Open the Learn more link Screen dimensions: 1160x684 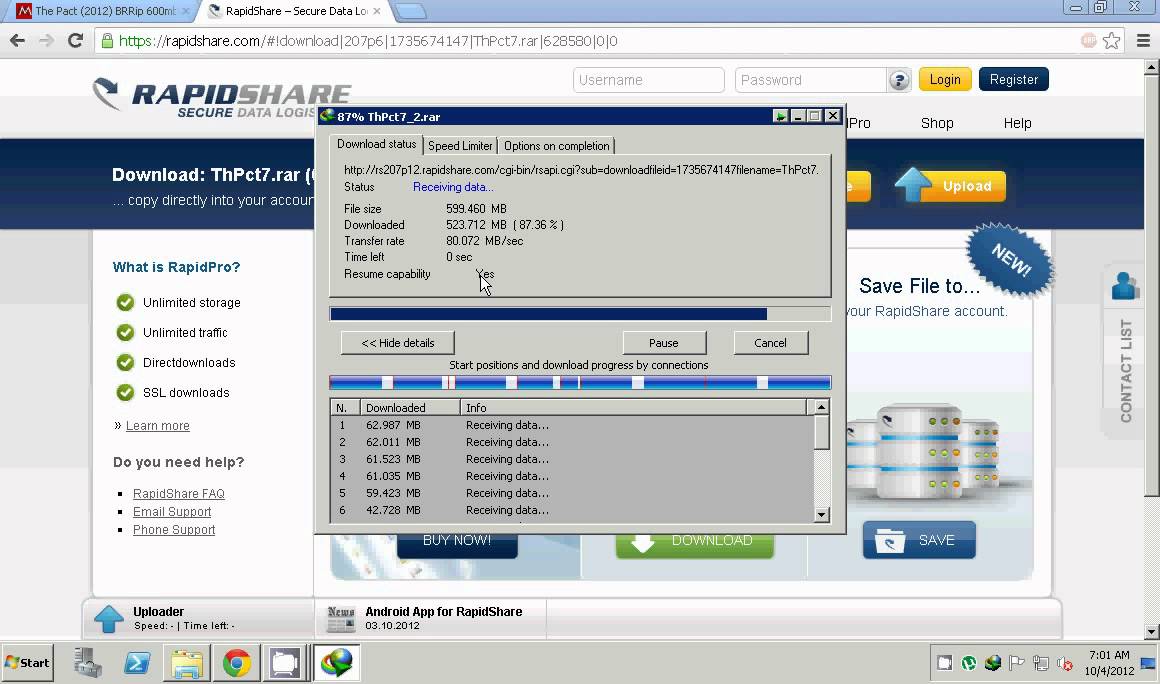point(158,426)
